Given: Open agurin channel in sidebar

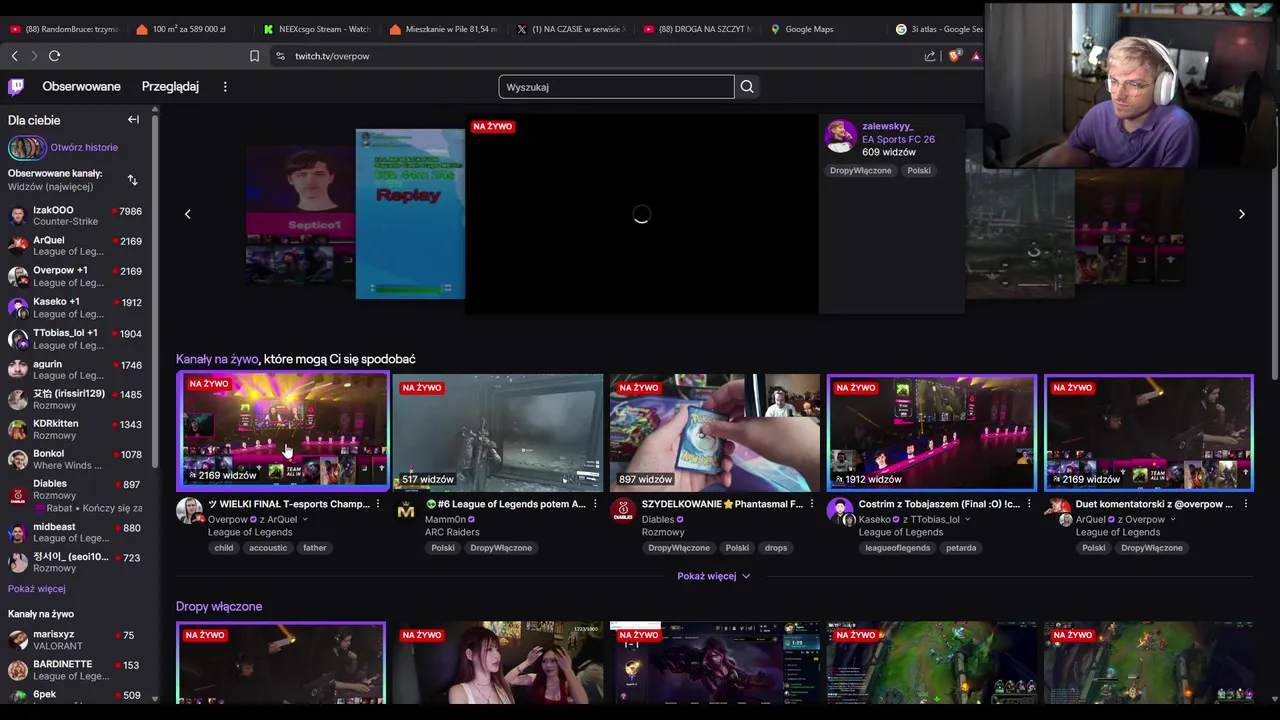Looking at the screenshot, I should pyautogui.click(x=78, y=370).
